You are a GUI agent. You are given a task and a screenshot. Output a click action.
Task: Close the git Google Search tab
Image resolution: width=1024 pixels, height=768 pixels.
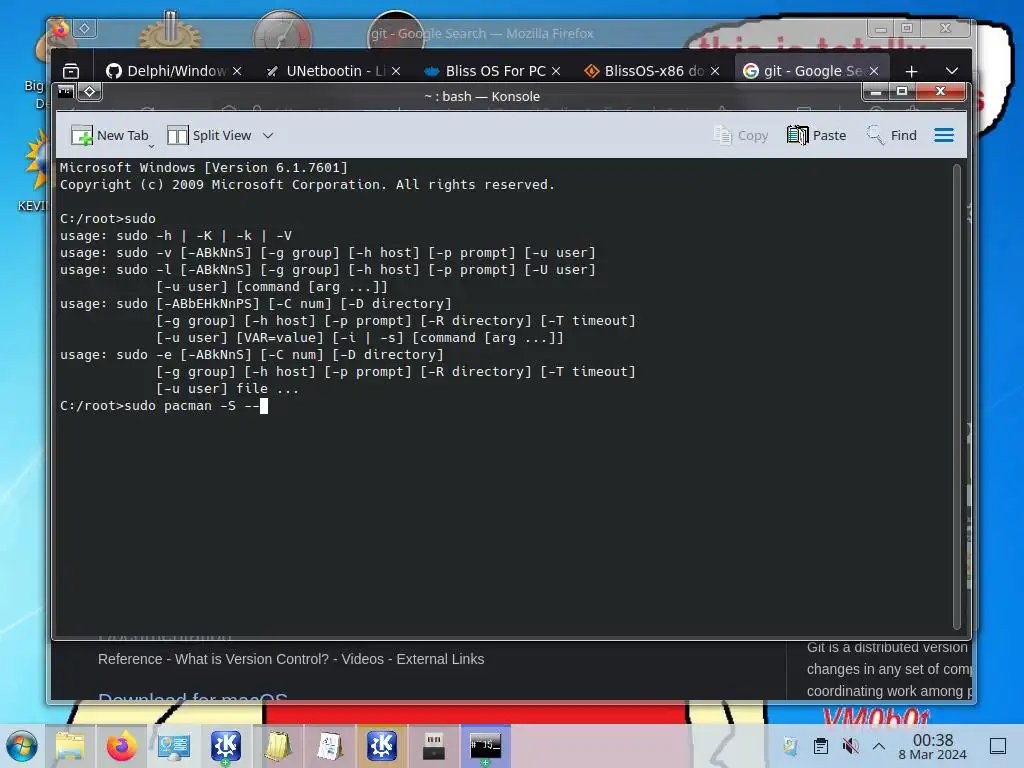pos(874,71)
